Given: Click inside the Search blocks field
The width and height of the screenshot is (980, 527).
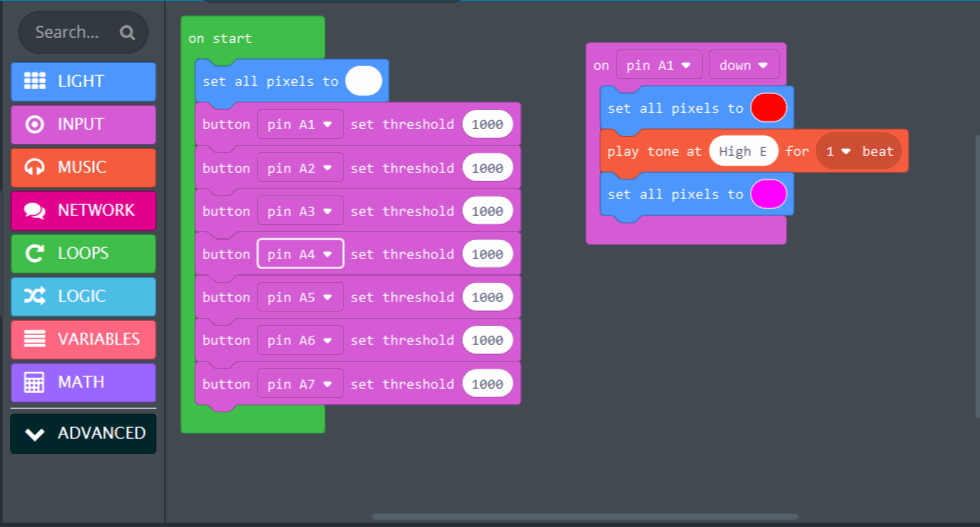Looking at the screenshot, I should click(x=68, y=32).
